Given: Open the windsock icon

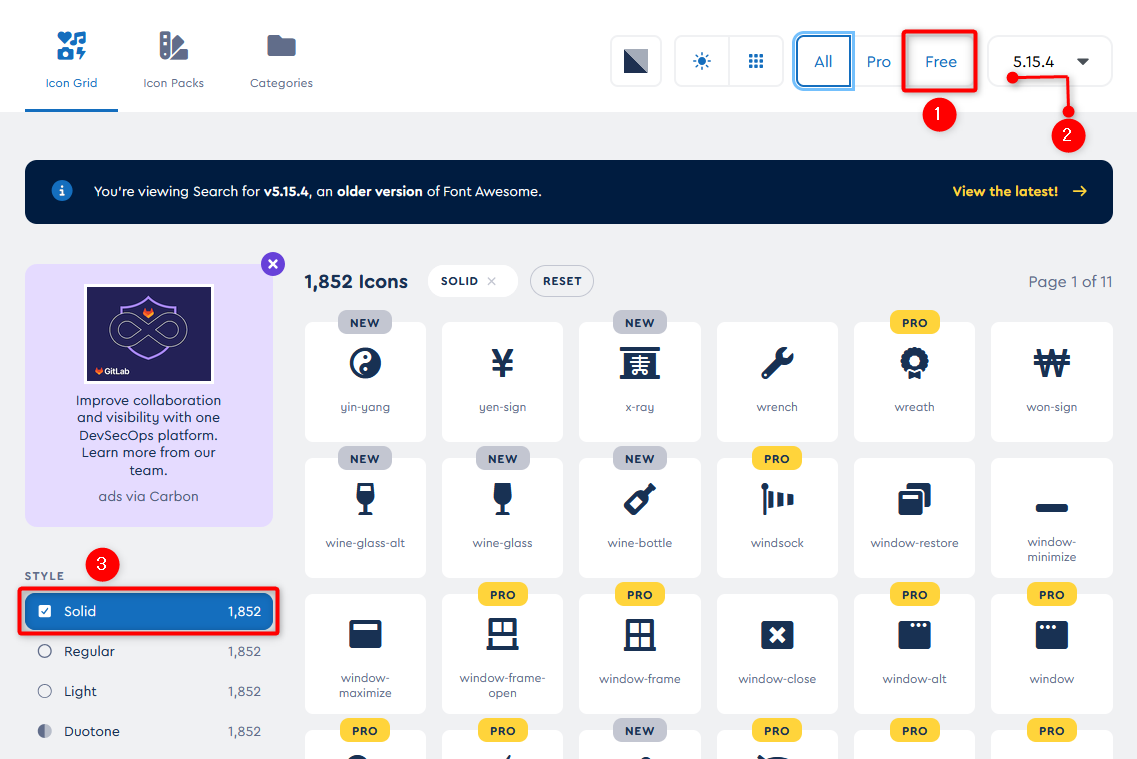Looking at the screenshot, I should (777, 518).
